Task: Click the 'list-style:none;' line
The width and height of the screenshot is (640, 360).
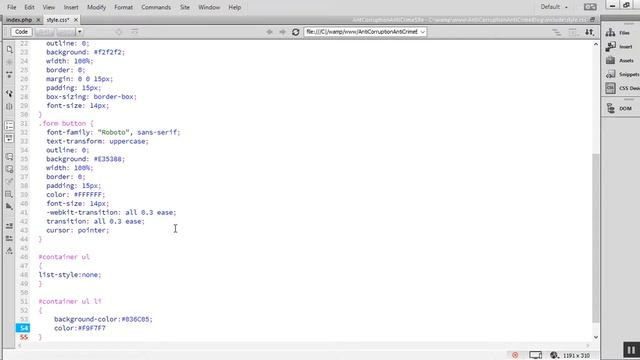Action: pyautogui.click(x=70, y=275)
